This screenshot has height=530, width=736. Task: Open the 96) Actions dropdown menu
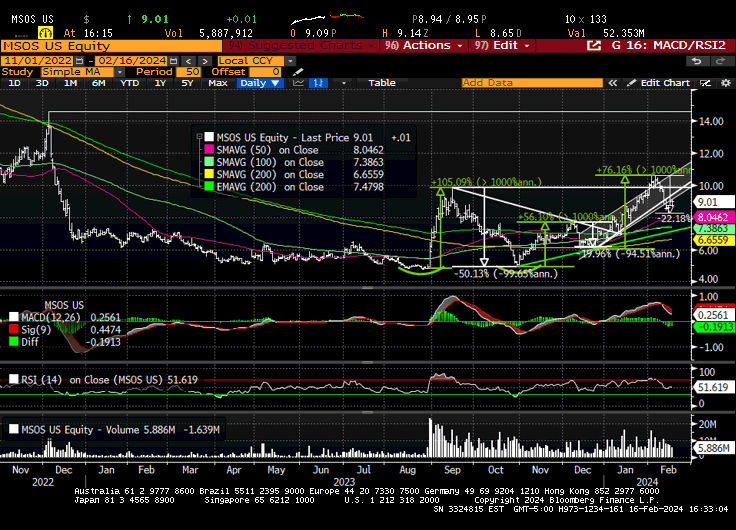coord(424,46)
